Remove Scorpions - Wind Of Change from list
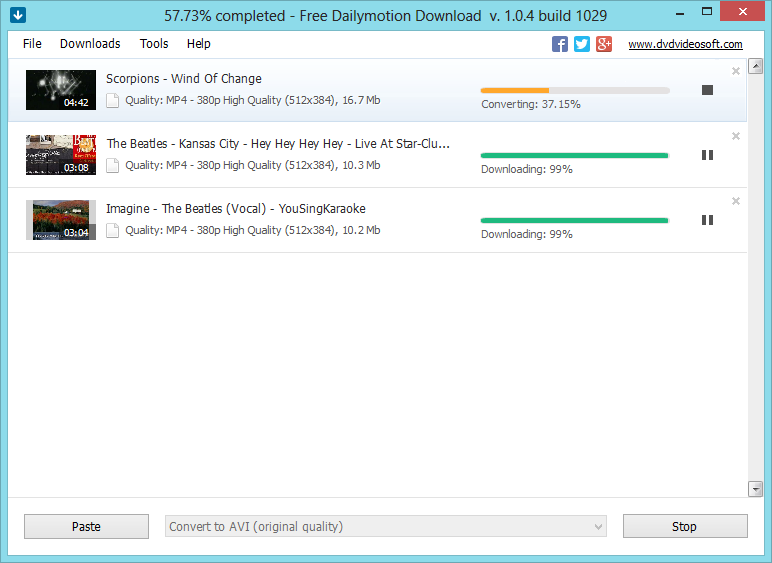This screenshot has height=563, width=772. click(736, 71)
